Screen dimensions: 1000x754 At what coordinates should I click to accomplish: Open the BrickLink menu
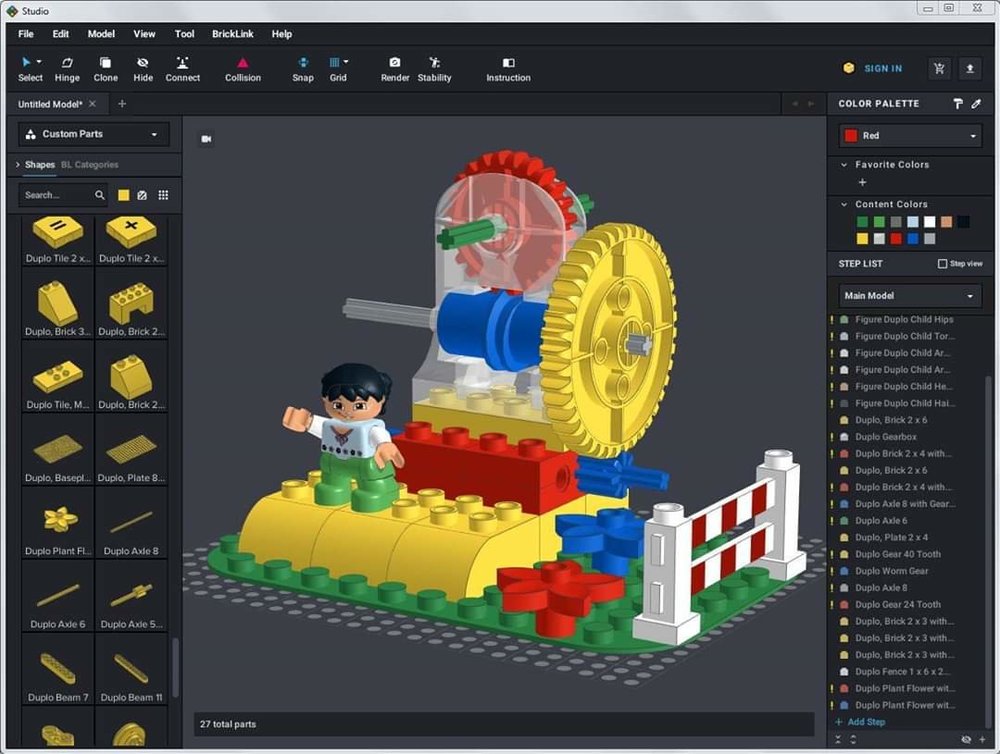tap(233, 34)
